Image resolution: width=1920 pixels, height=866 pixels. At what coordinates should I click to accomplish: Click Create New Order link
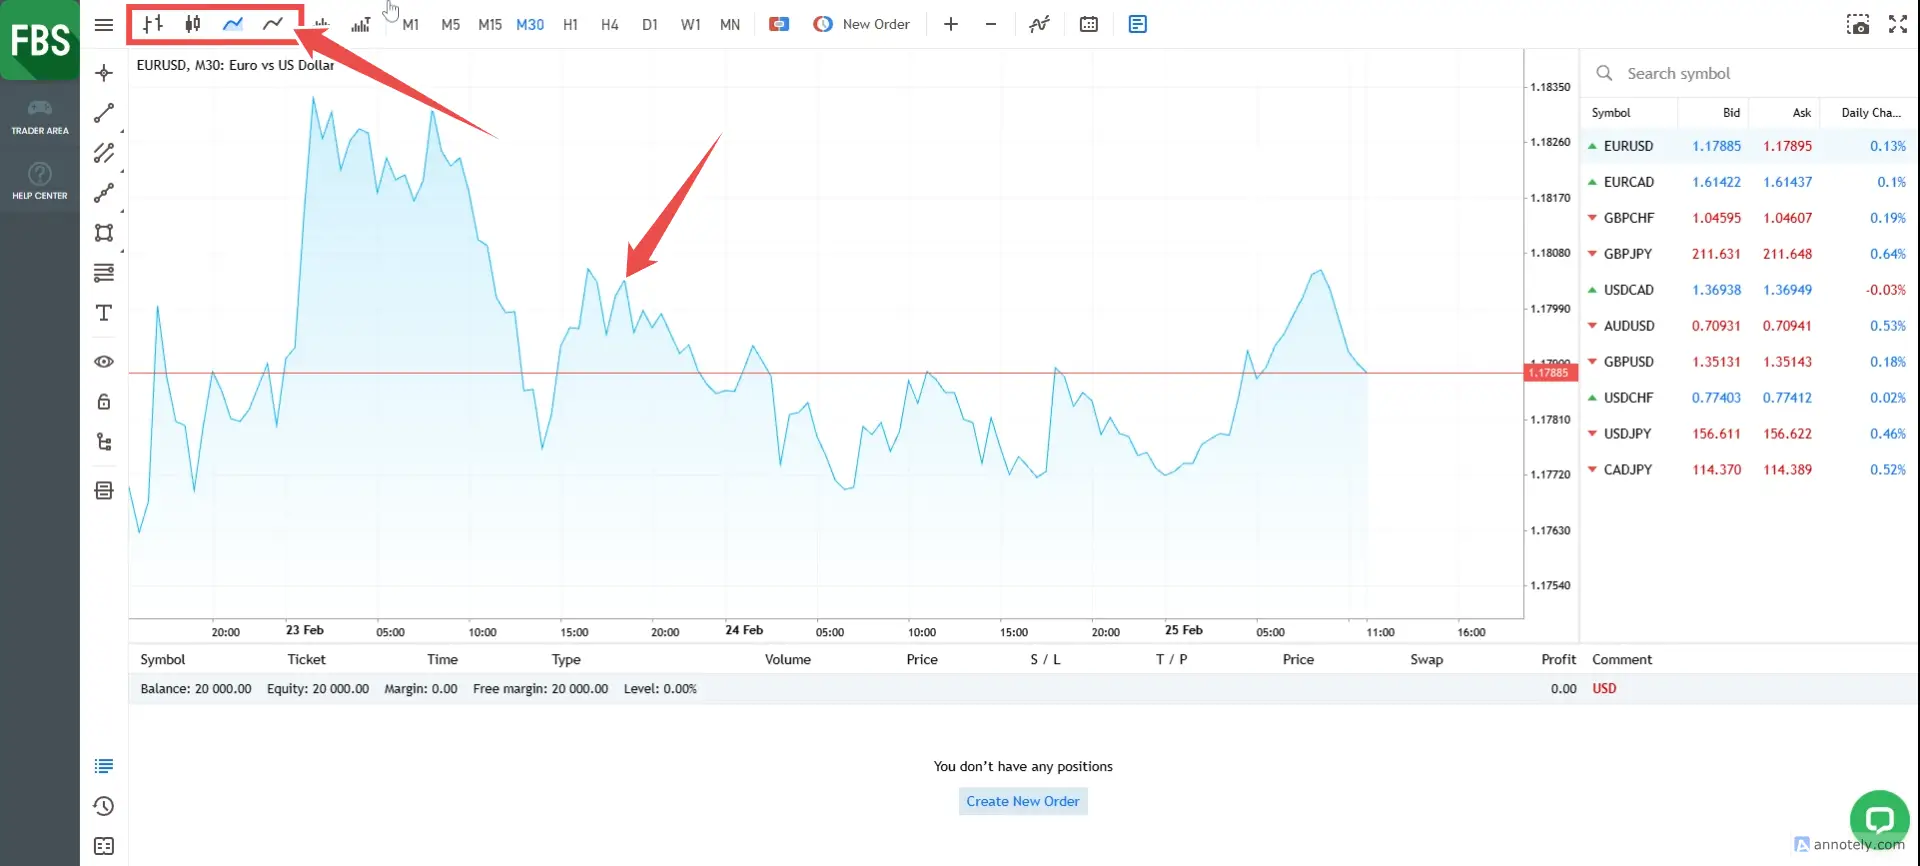coord(1022,801)
